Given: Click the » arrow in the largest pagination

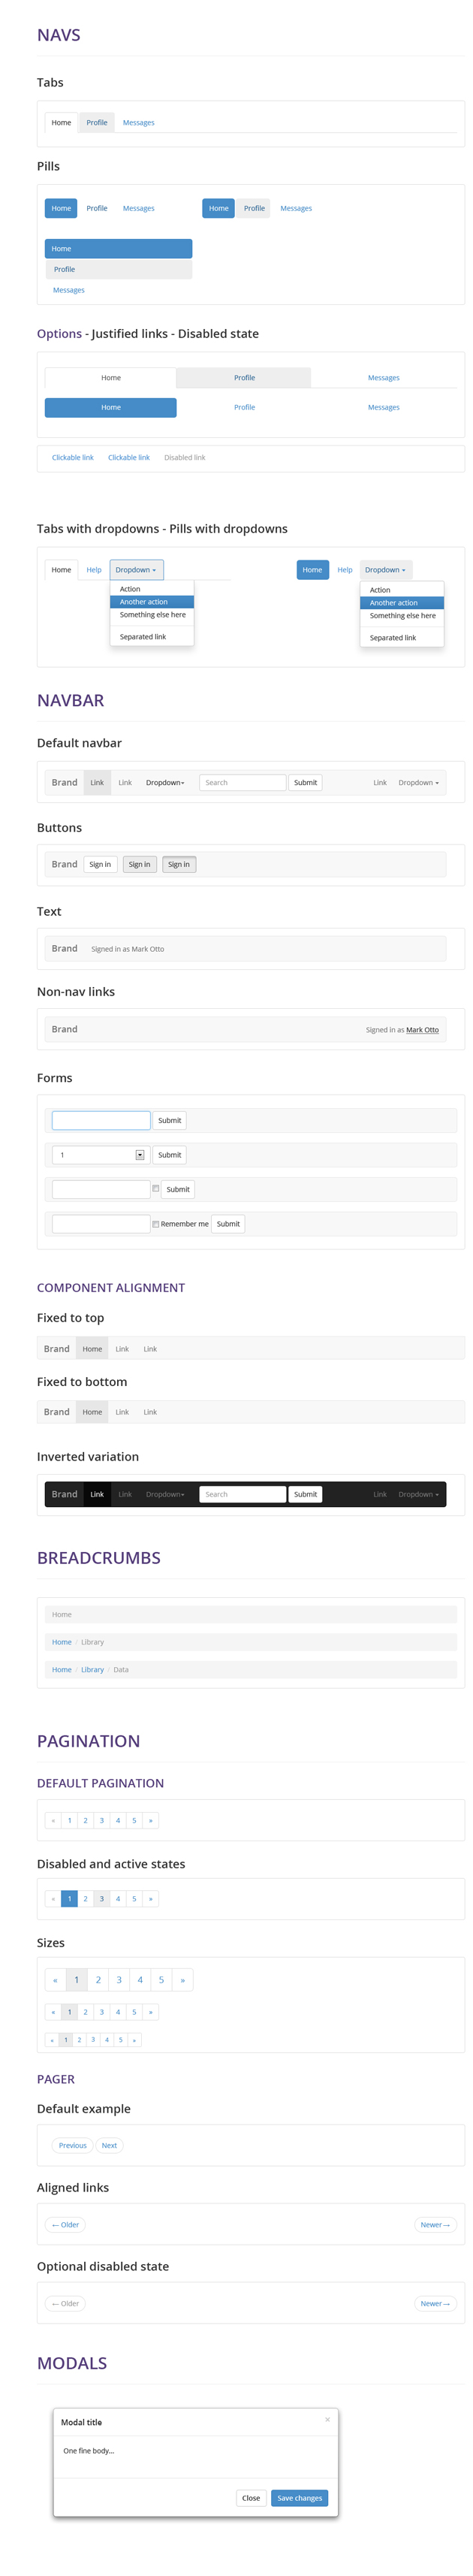Looking at the screenshot, I should pos(182,1980).
